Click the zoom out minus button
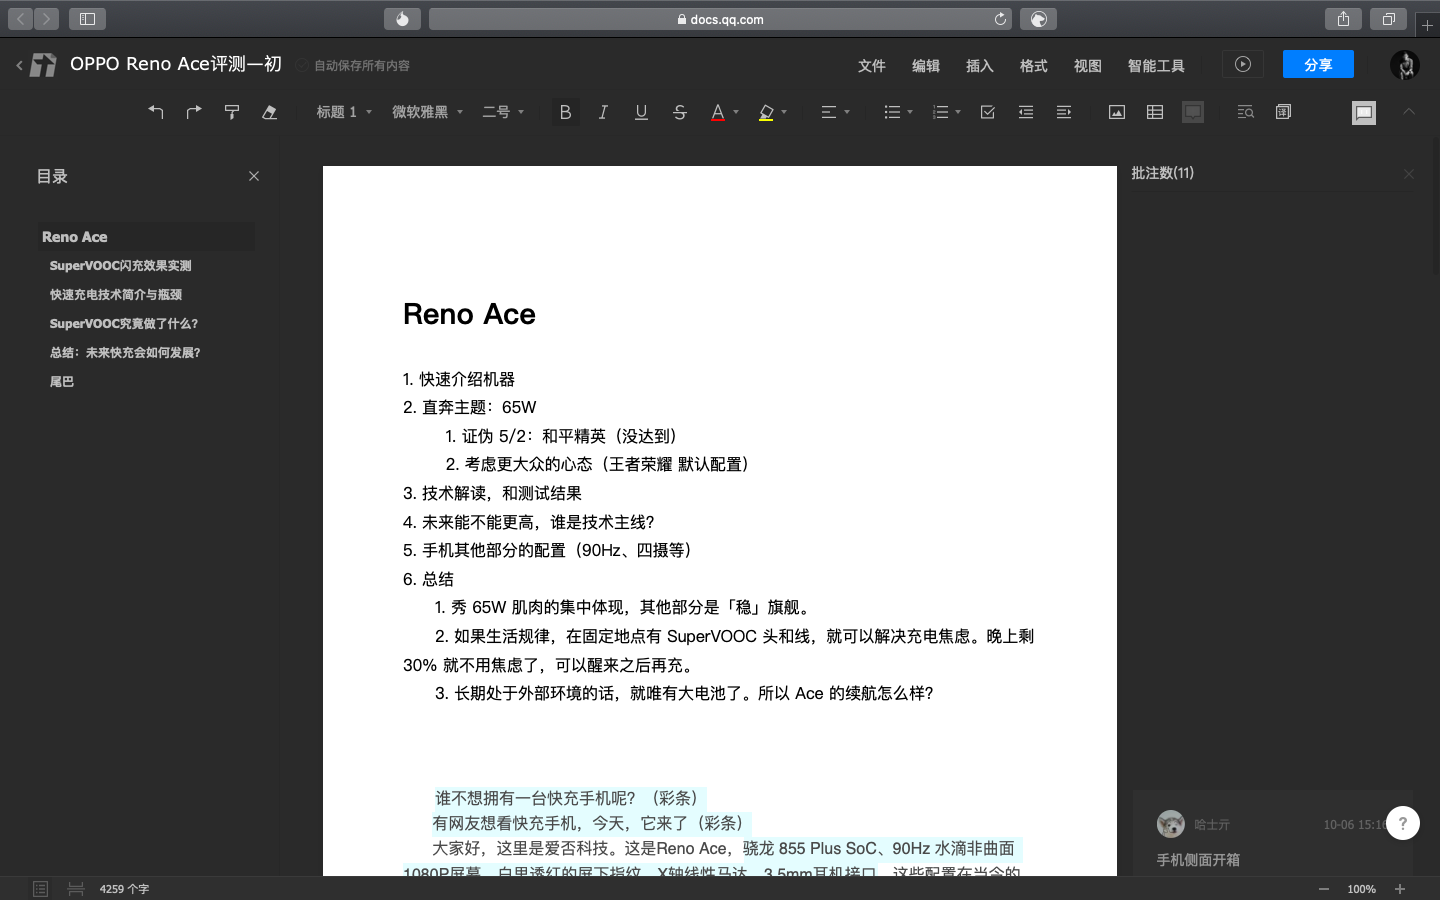 pyautogui.click(x=1324, y=889)
